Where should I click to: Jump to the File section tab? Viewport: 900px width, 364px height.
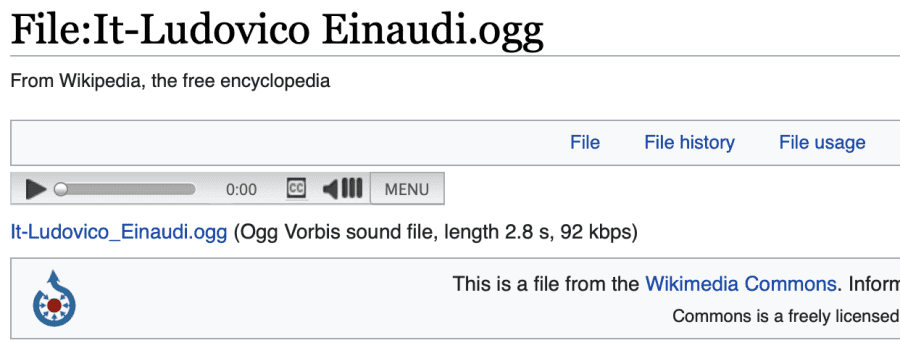(585, 142)
